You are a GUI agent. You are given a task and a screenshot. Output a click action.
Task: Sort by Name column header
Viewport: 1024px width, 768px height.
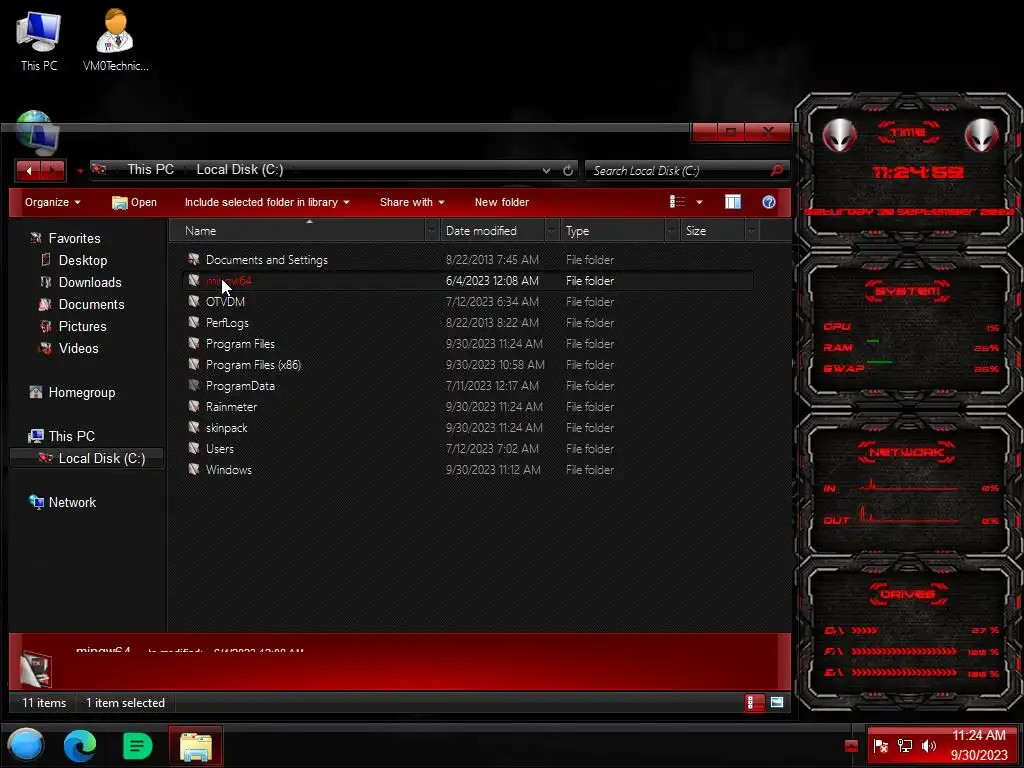[297, 231]
